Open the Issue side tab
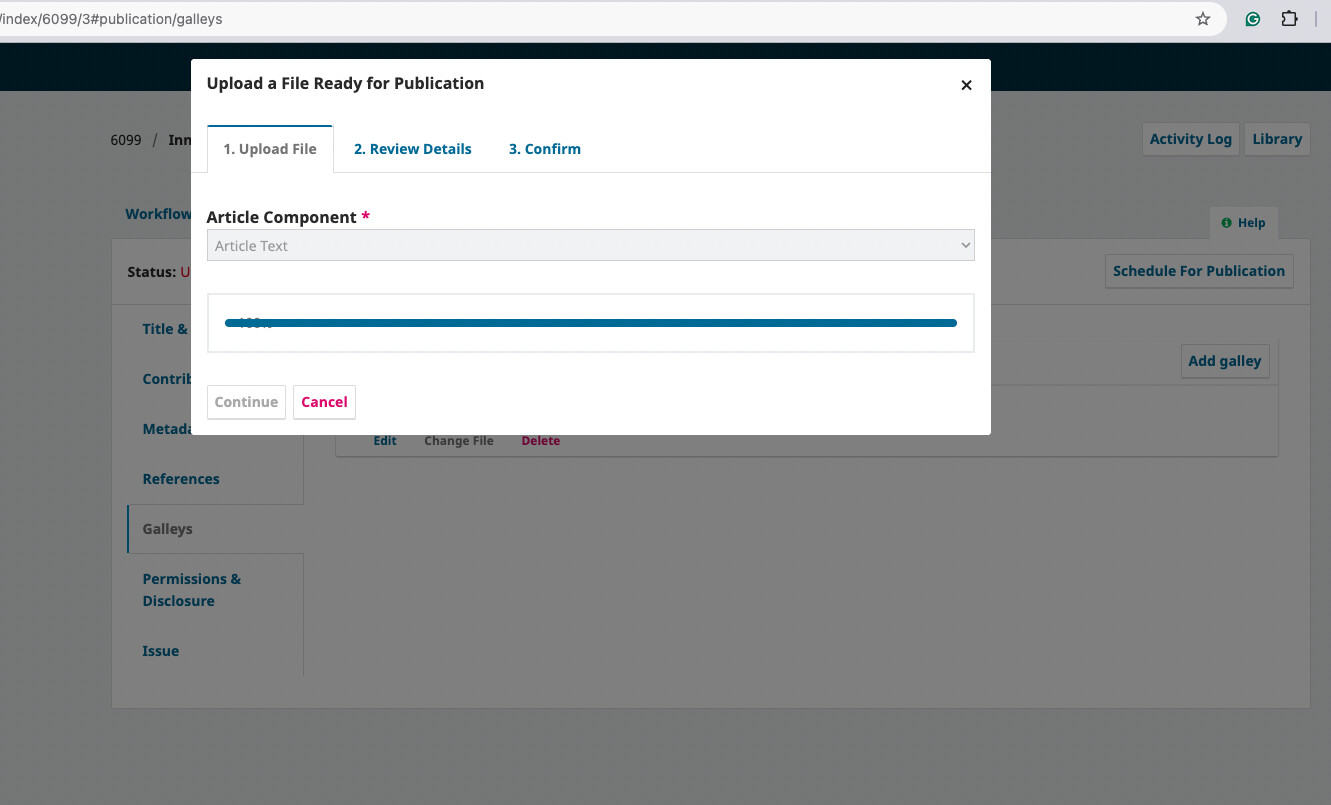The width and height of the screenshot is (1331, 805). click(x=160, y=651)
